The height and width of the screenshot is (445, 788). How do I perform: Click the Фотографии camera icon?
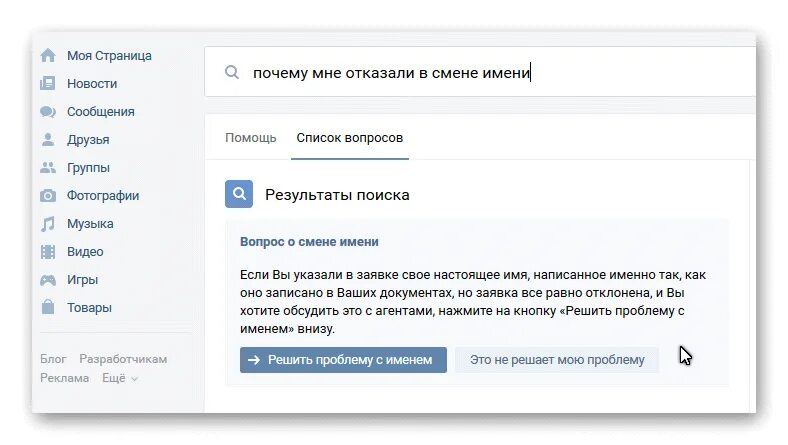[x=48, y=196]
